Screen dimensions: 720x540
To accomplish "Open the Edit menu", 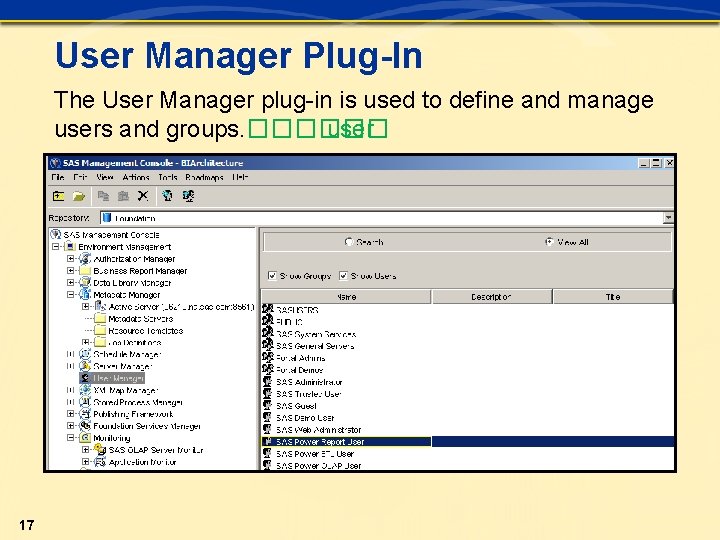I will click(80, 177).
